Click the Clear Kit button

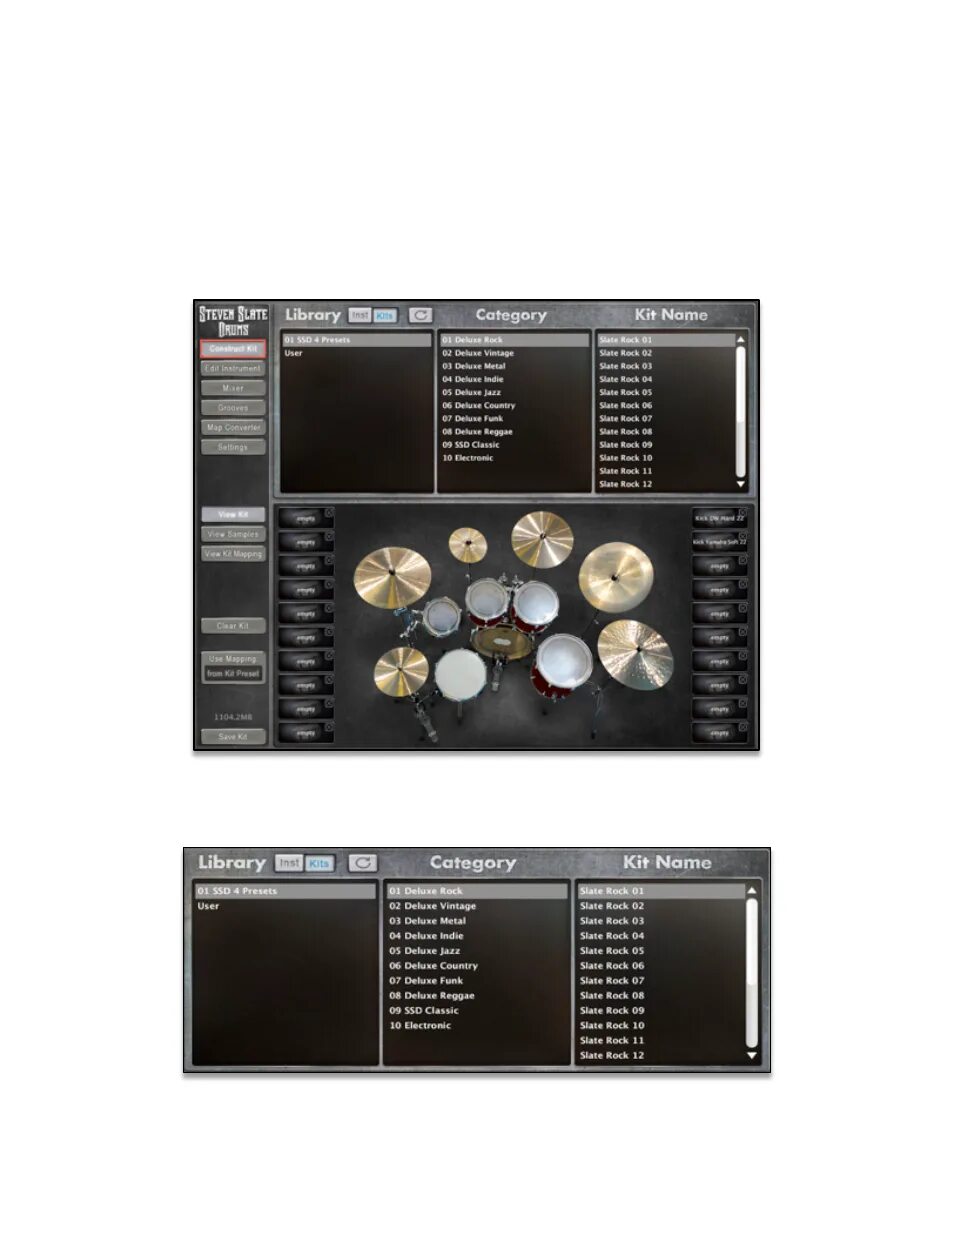(x=233, y=626)
